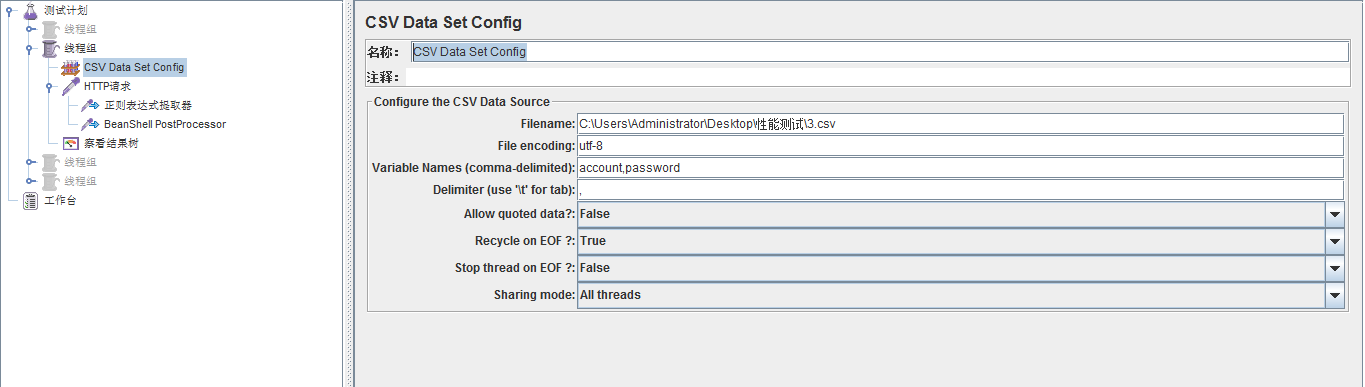This screenshot has width=1365, height=387.
Task: Expand the first disabled 线程组 node
Action: 30,29
